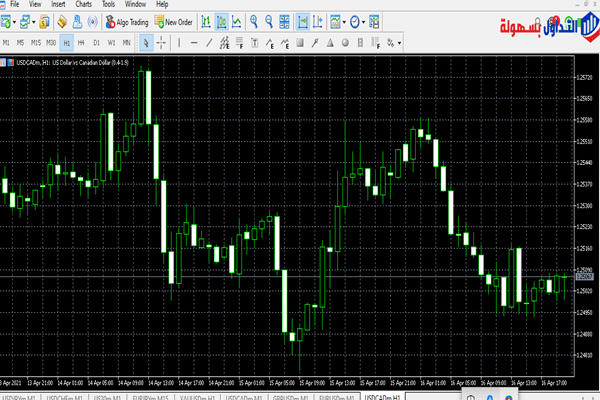600x400 pixels.
Task: Toggle chart shift from right edge
Action: [x=319, y=21]
